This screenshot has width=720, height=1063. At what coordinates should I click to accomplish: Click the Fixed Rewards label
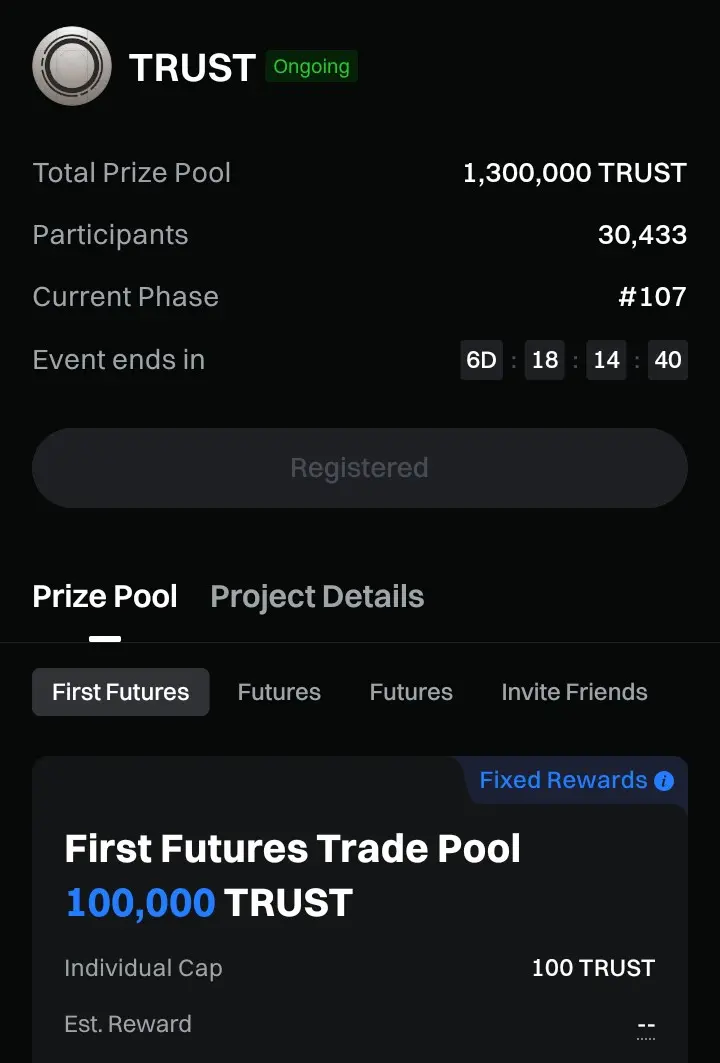(x=563, y=781)
